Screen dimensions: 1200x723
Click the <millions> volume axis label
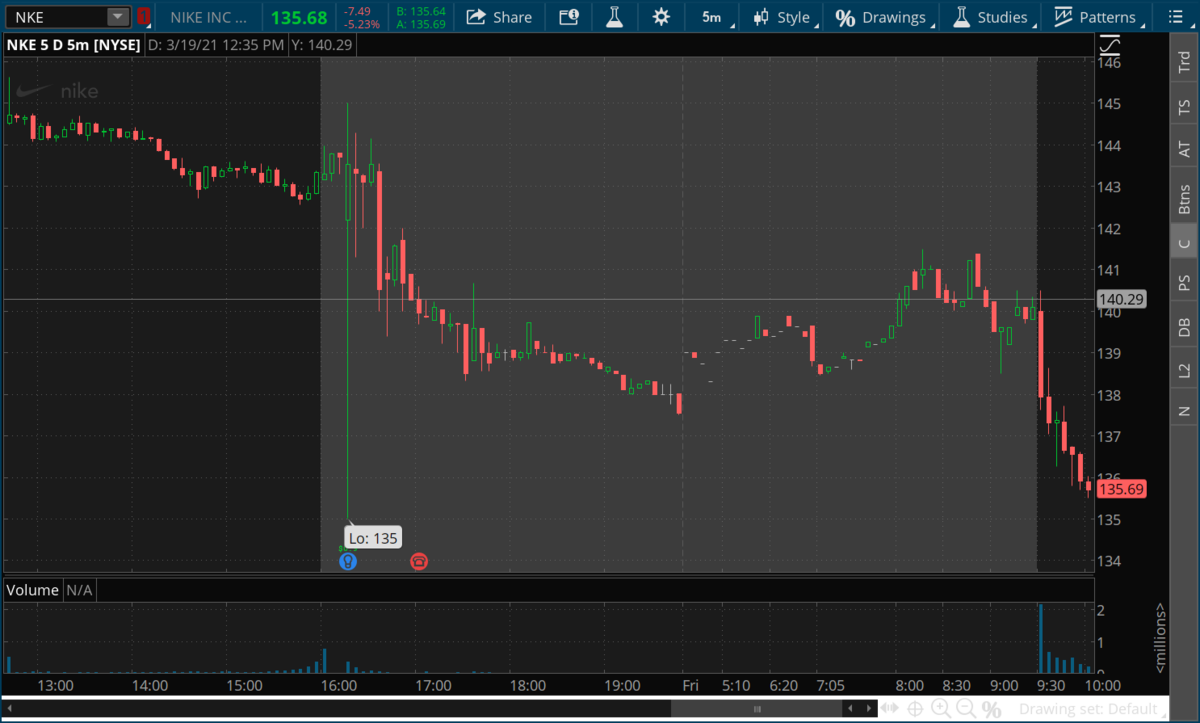1161,636
